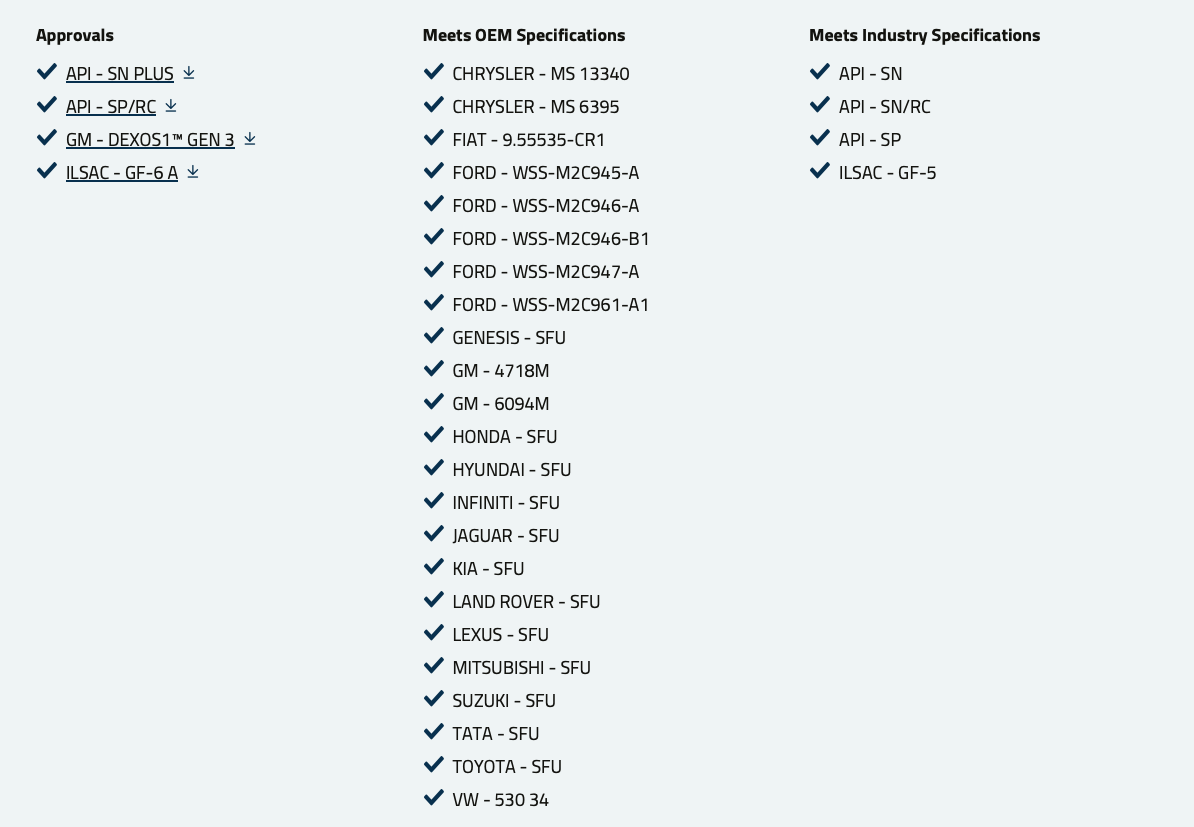Click the checkmark beside VW - 530 34
This screenshot has width=1194, height=827.
434,798
